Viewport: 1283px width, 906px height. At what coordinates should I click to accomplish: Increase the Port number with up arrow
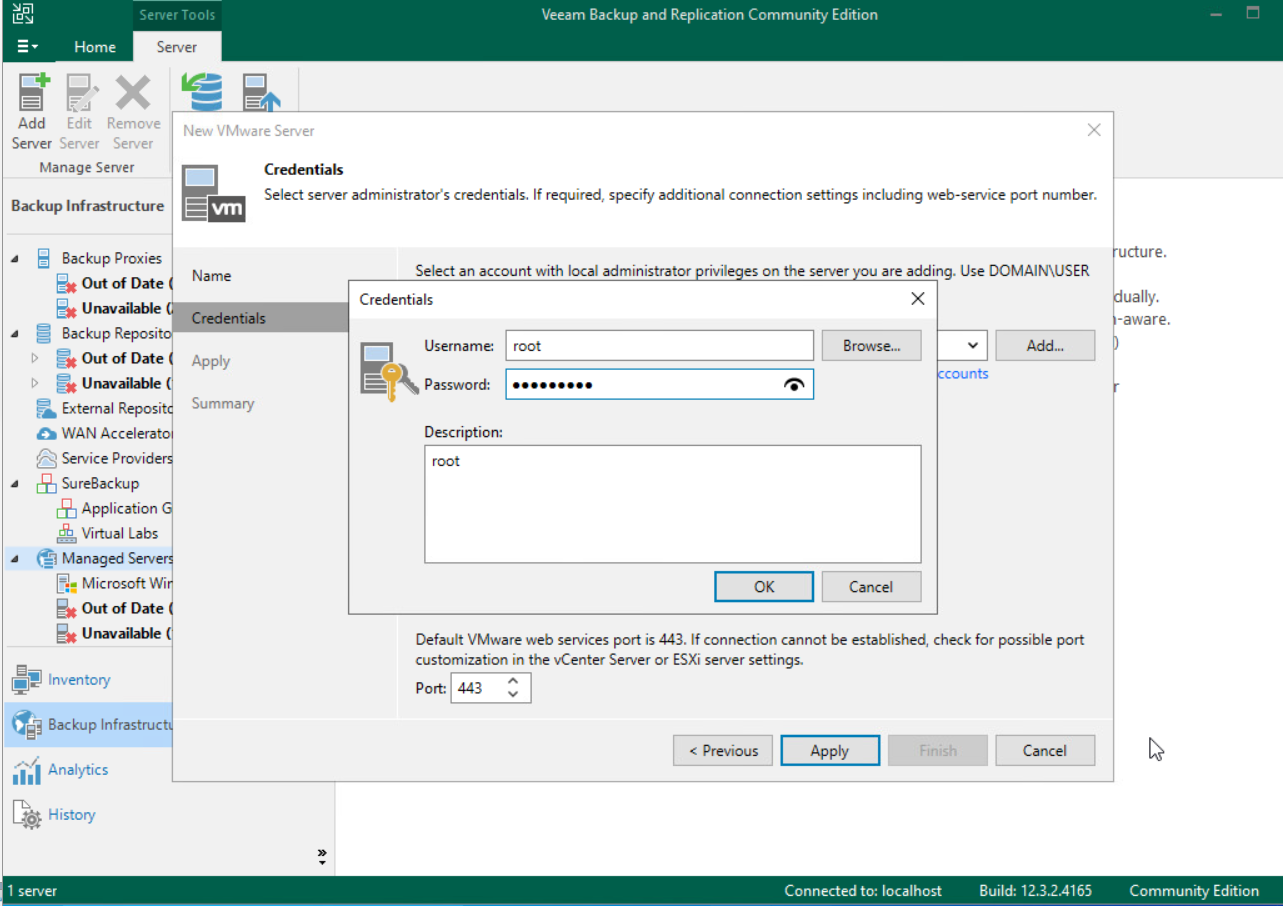pos(513,681)
